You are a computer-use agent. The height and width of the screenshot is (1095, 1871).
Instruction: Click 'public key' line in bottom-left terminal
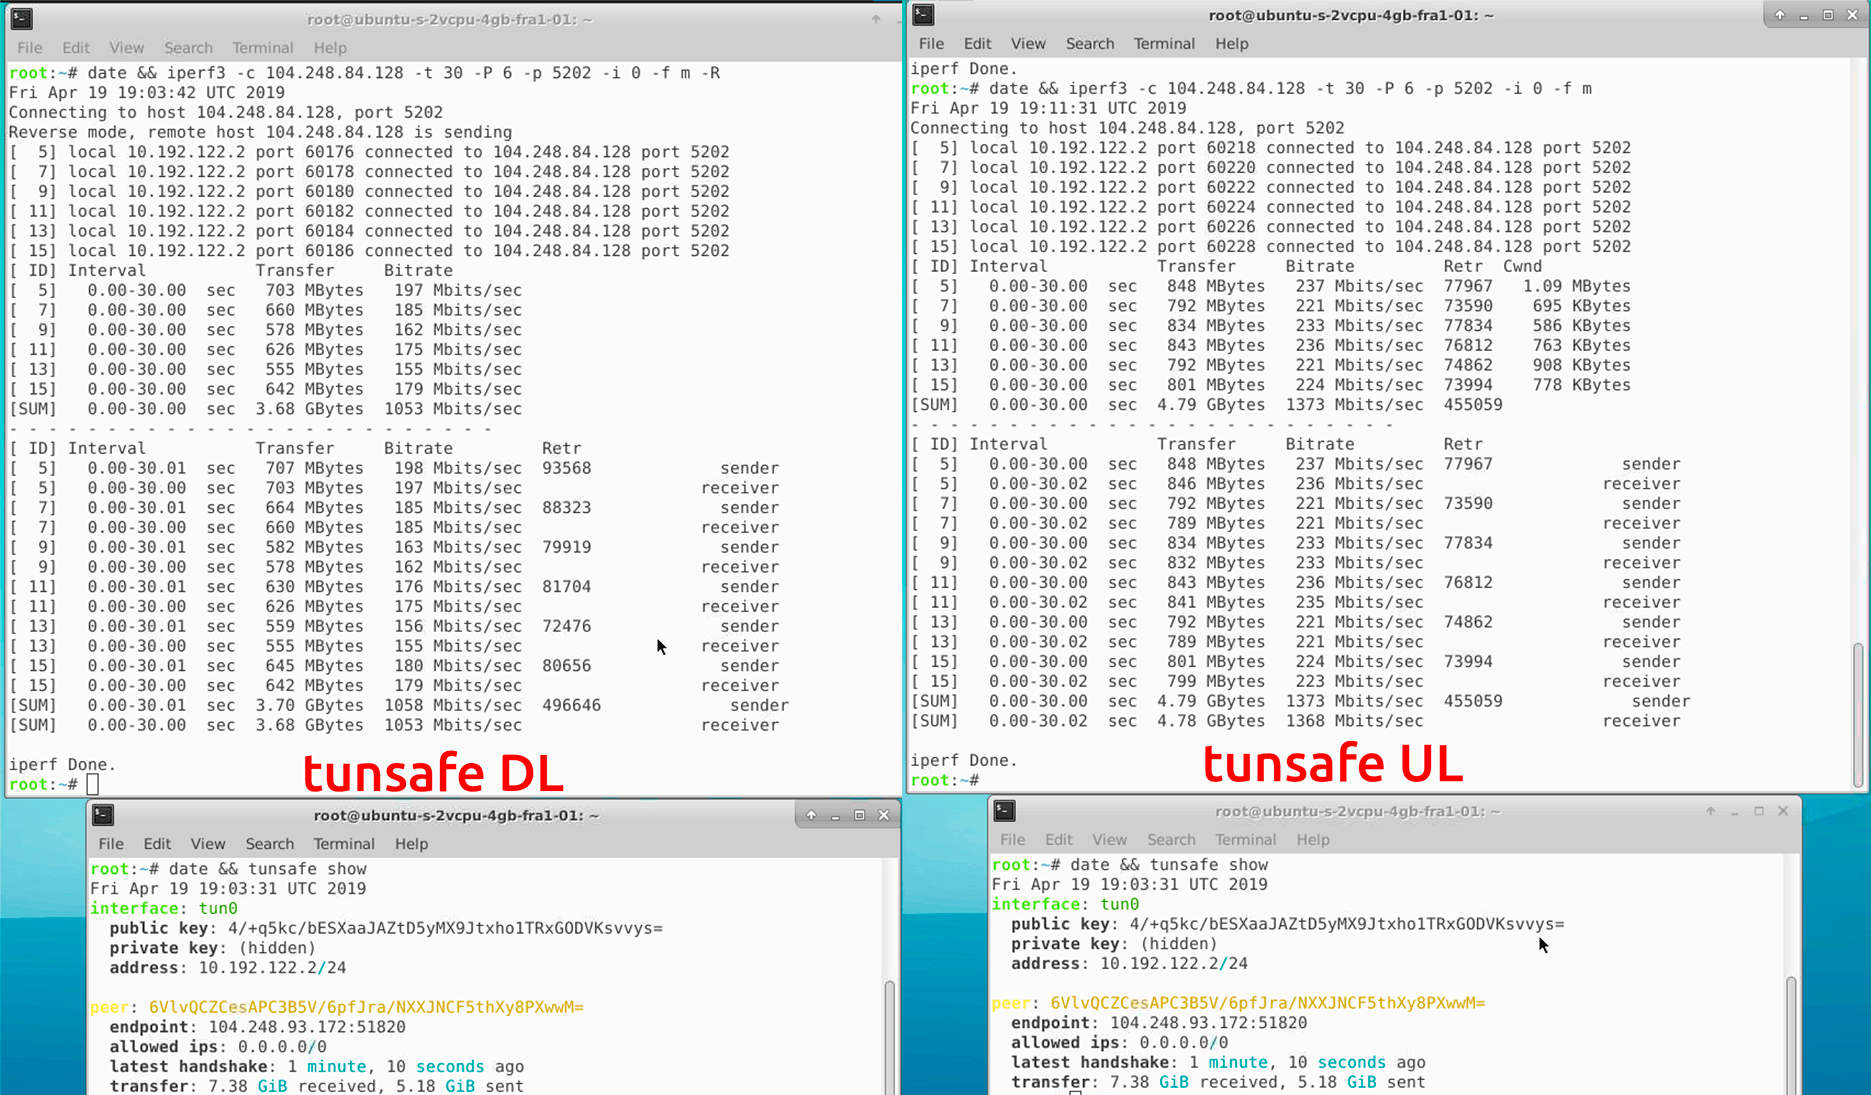[x=386, y=928]
